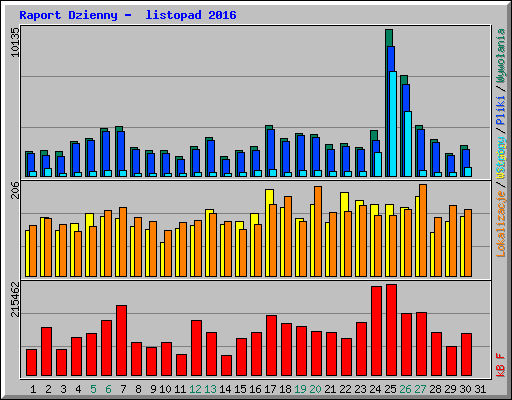Click day label 25 on the x-axis

390,389
